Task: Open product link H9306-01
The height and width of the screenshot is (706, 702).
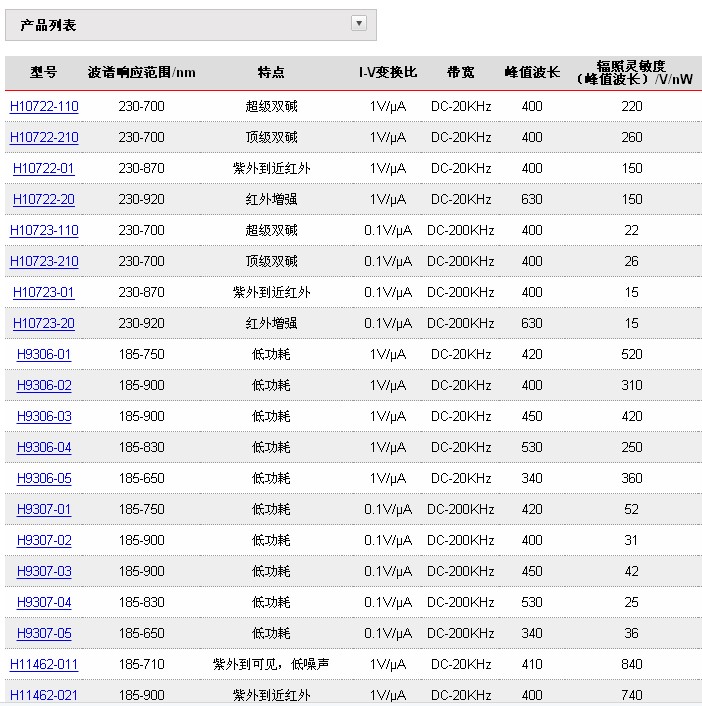Action: coord(44,354)
